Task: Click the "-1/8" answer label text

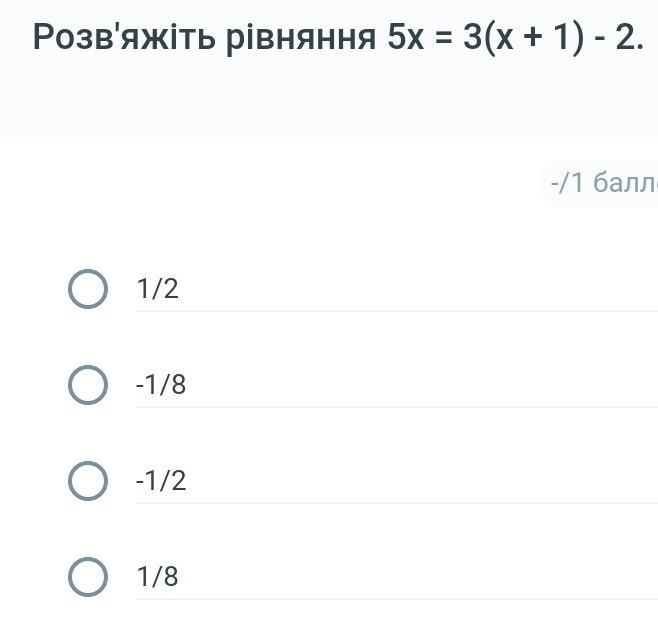Action: (x=161, y=385)
